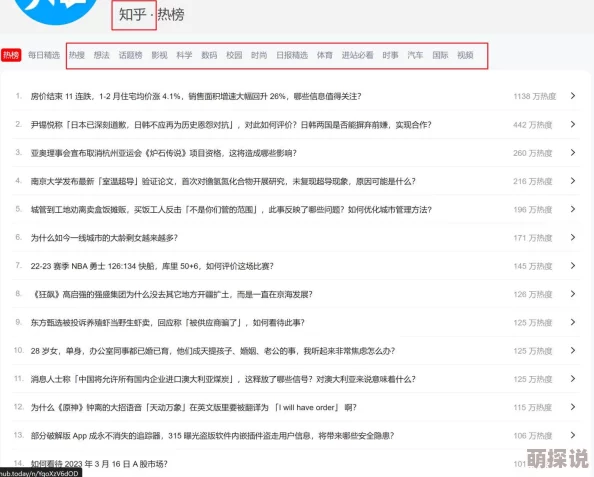Click the 196 万热度 value
This screenshot has width=594, height=477.
[x=533, y=210]
